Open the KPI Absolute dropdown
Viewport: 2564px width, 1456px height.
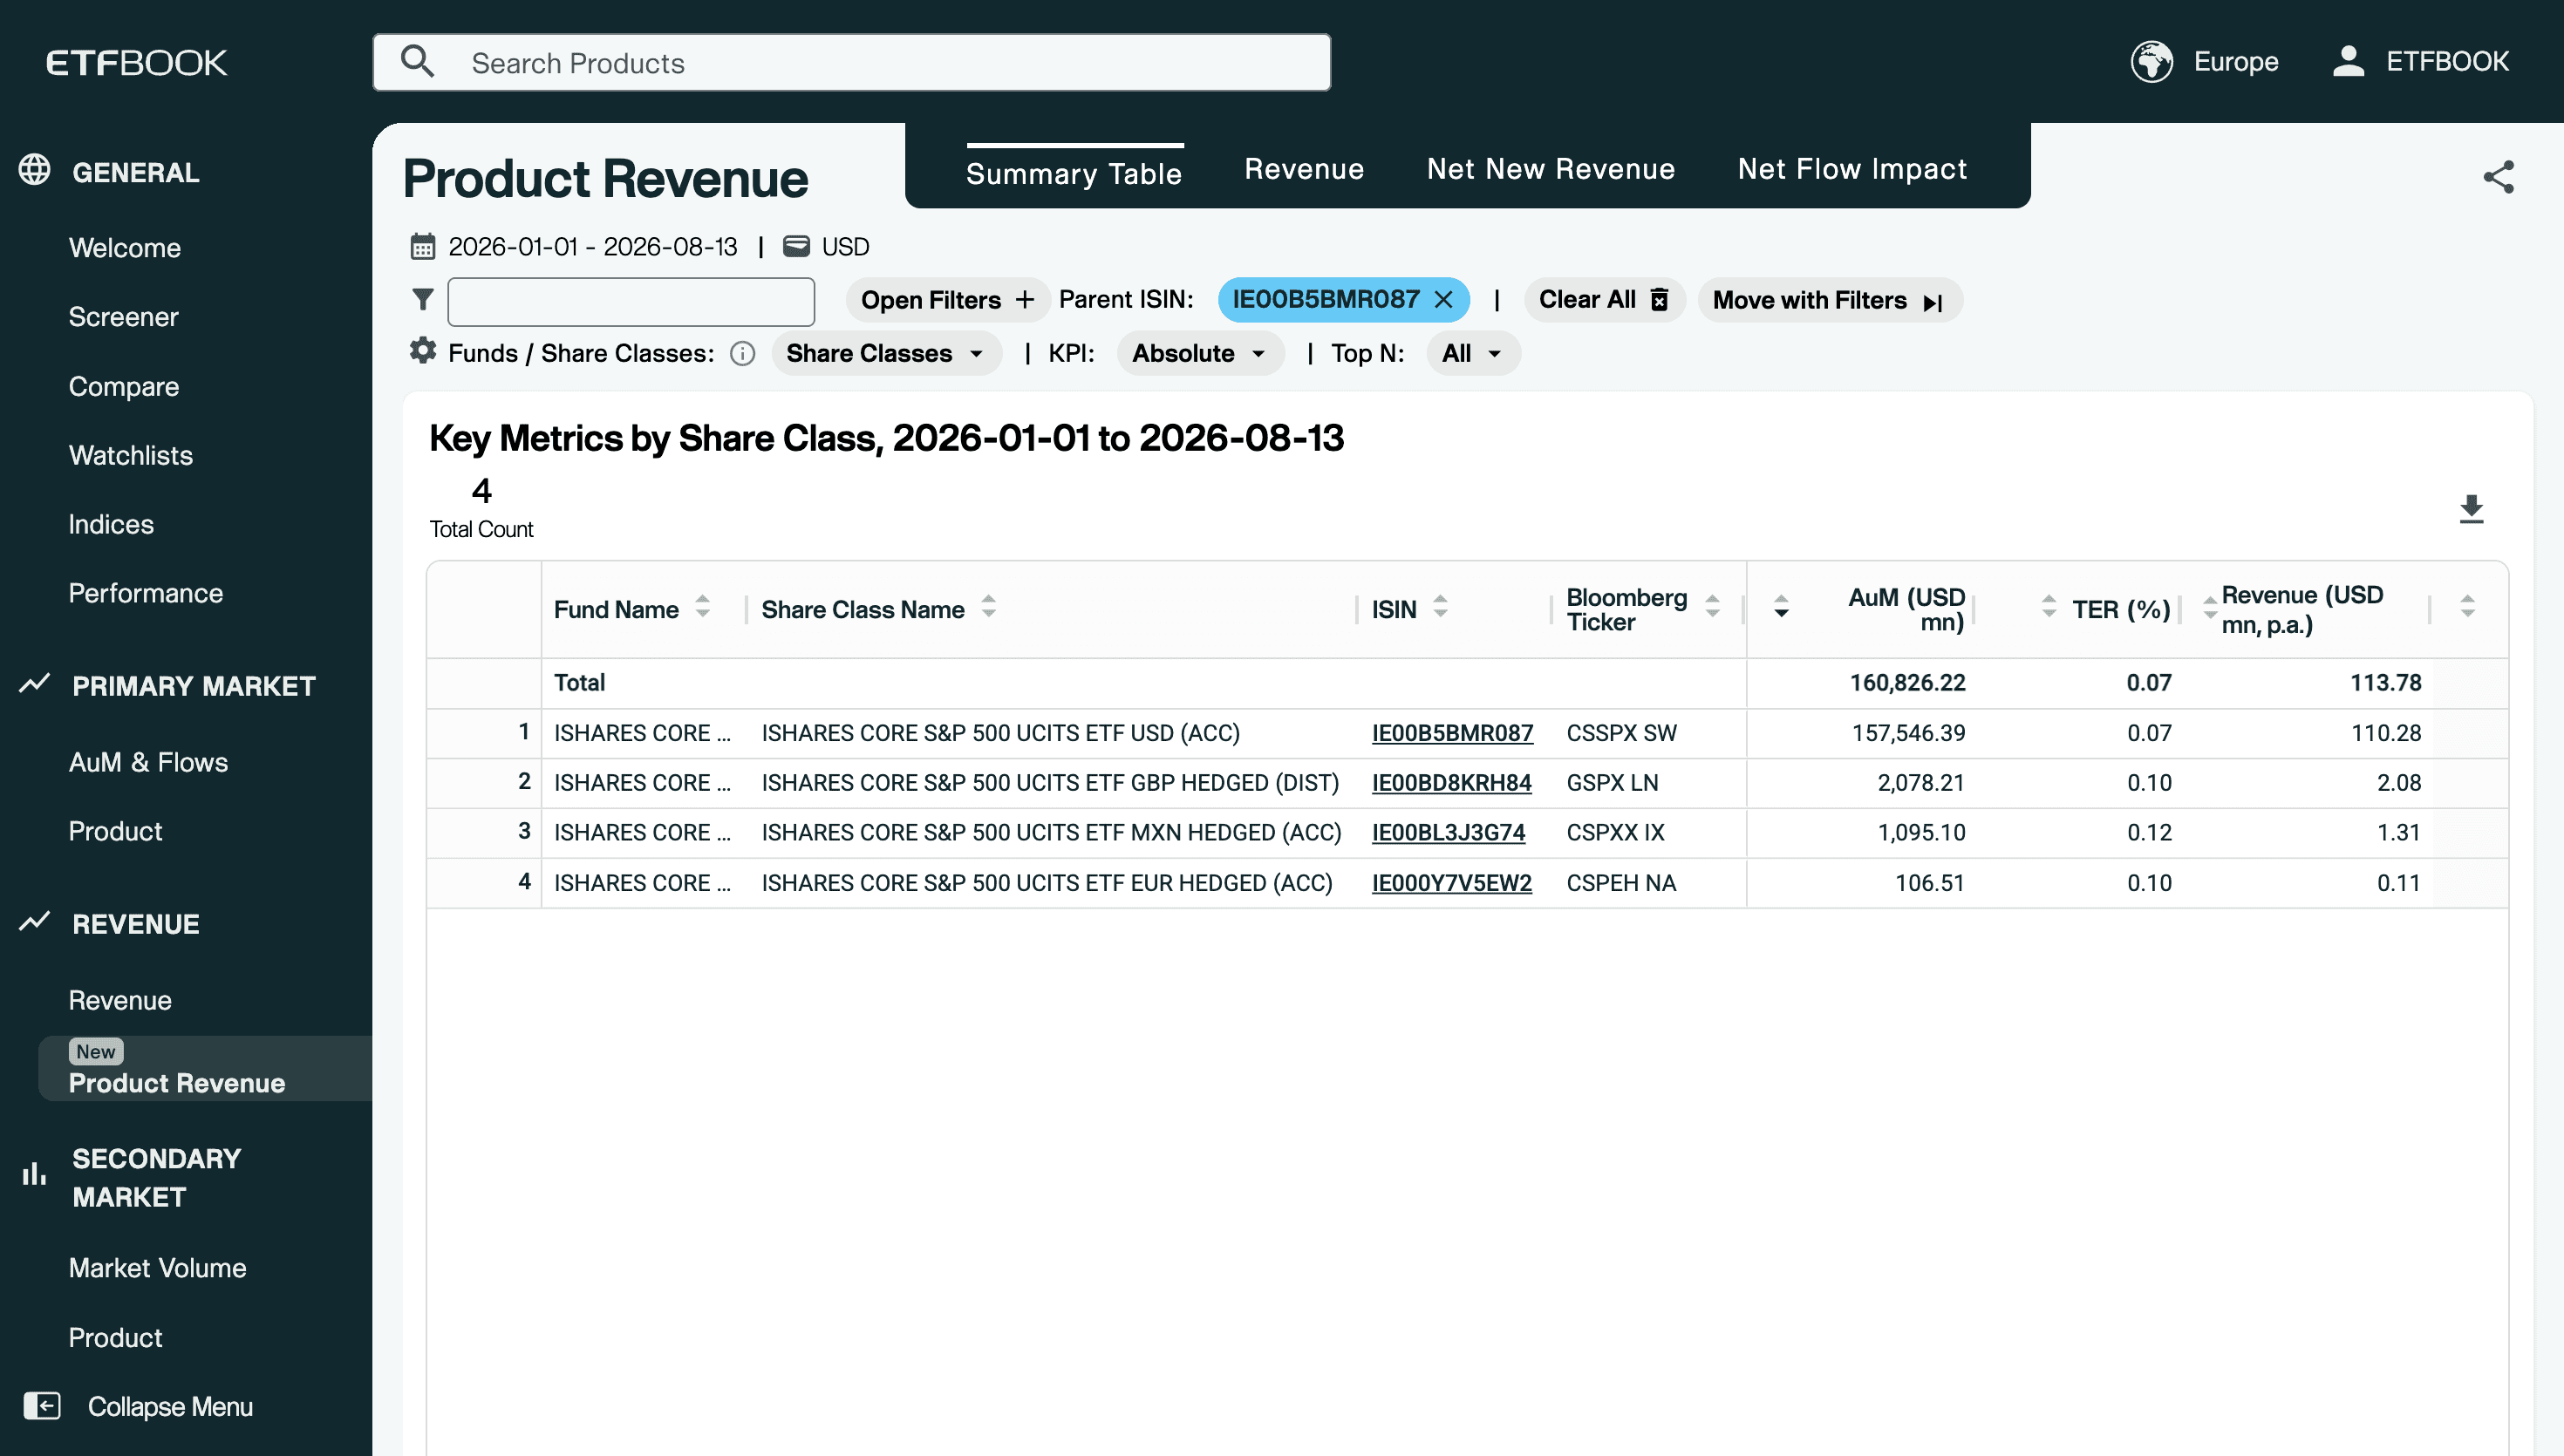[x=1199, y=353]
